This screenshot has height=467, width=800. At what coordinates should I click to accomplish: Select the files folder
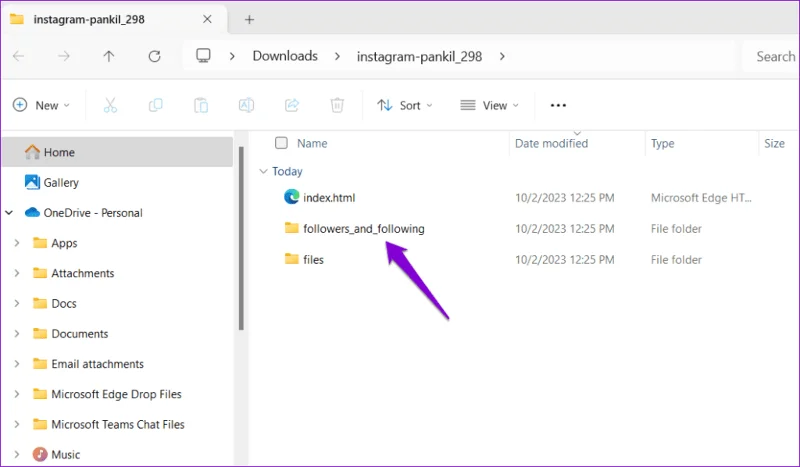tap(313, 260)
